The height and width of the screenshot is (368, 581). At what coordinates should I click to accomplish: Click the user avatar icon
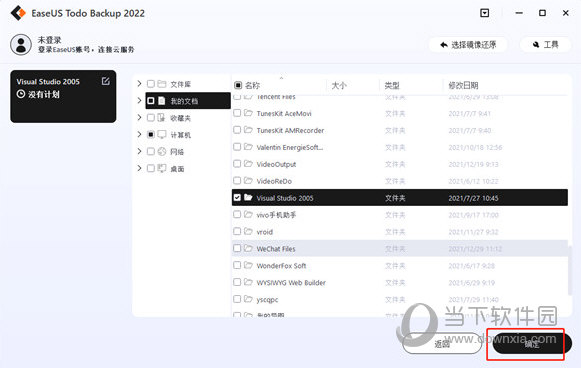21,44
